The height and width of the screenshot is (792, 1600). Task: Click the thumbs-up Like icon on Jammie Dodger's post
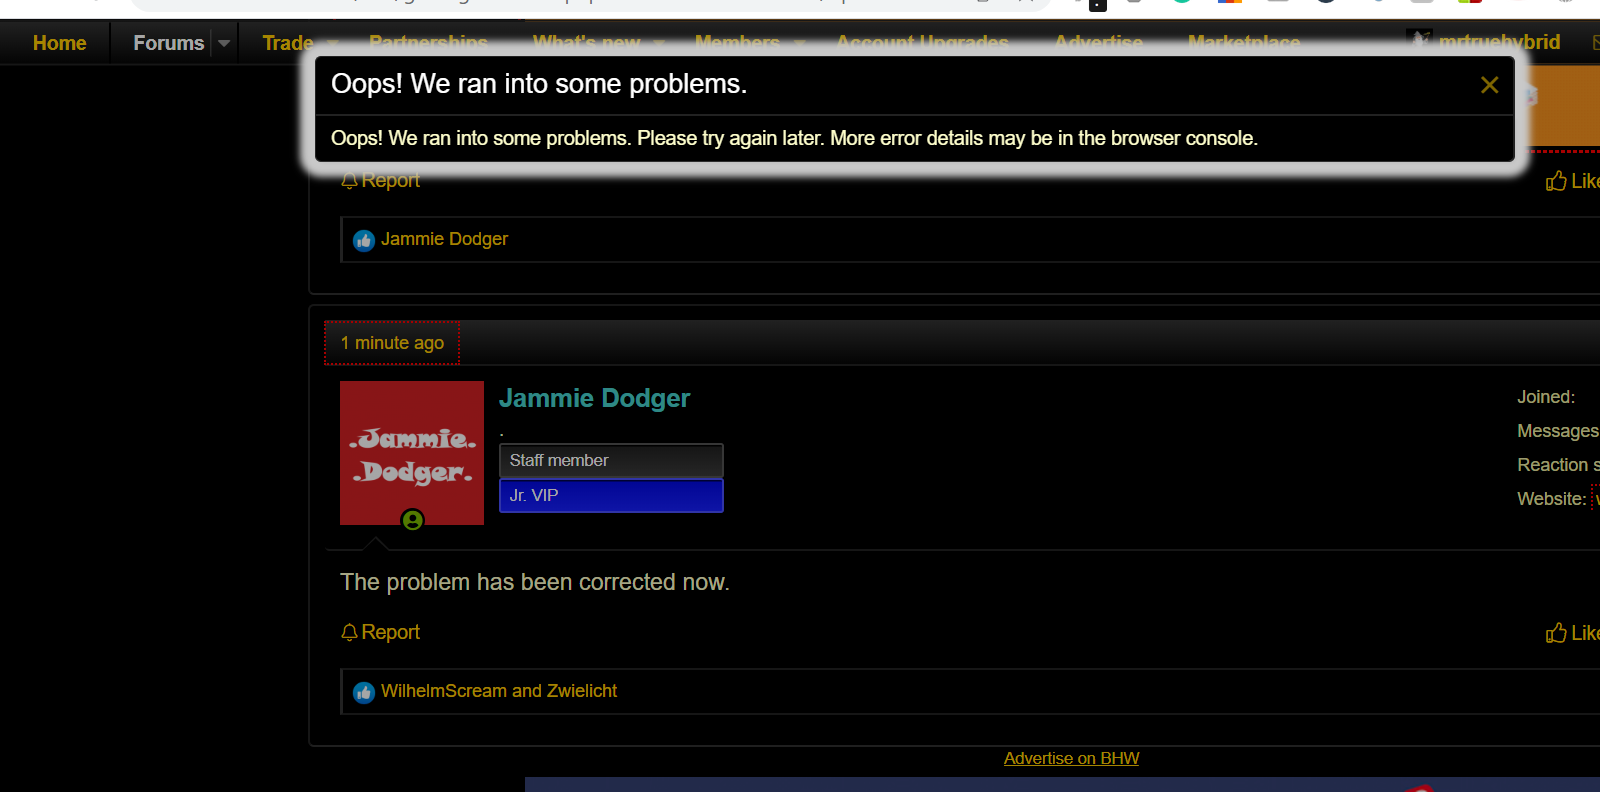point(1556,633)
